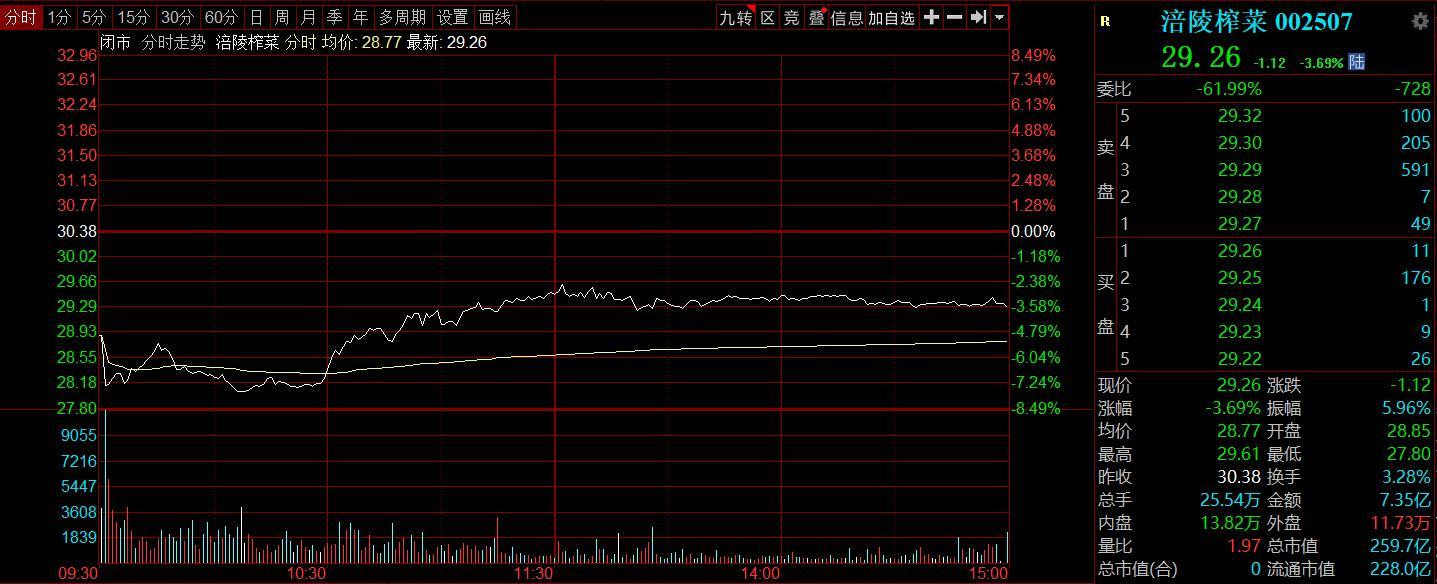The height and width of the screenshot is (584, 1437).
Task: Switch to the 年 yearly chart tab
Action: (x=360, y=17)
